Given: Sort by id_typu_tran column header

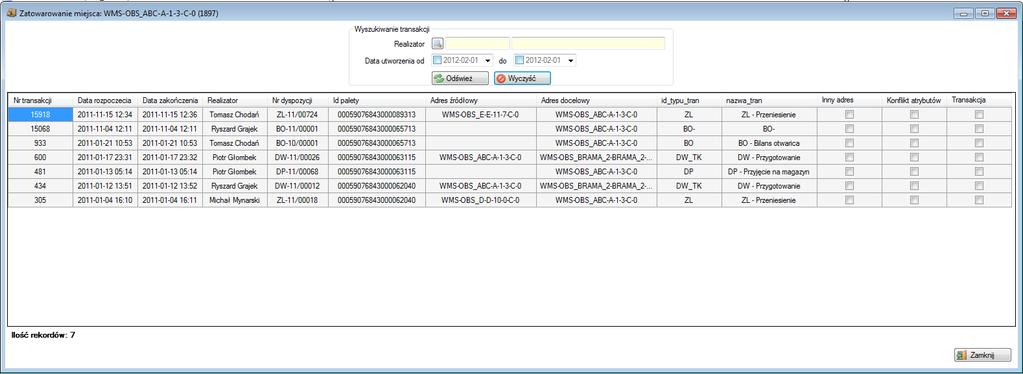Looking at the screenshot, I should pos(689,101).
